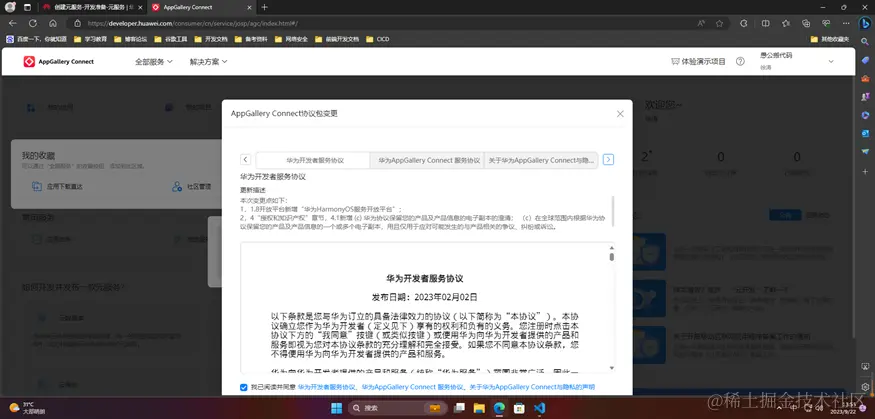Open the taskbar weather widget
875x419 pixels.
tap(28, 408)
